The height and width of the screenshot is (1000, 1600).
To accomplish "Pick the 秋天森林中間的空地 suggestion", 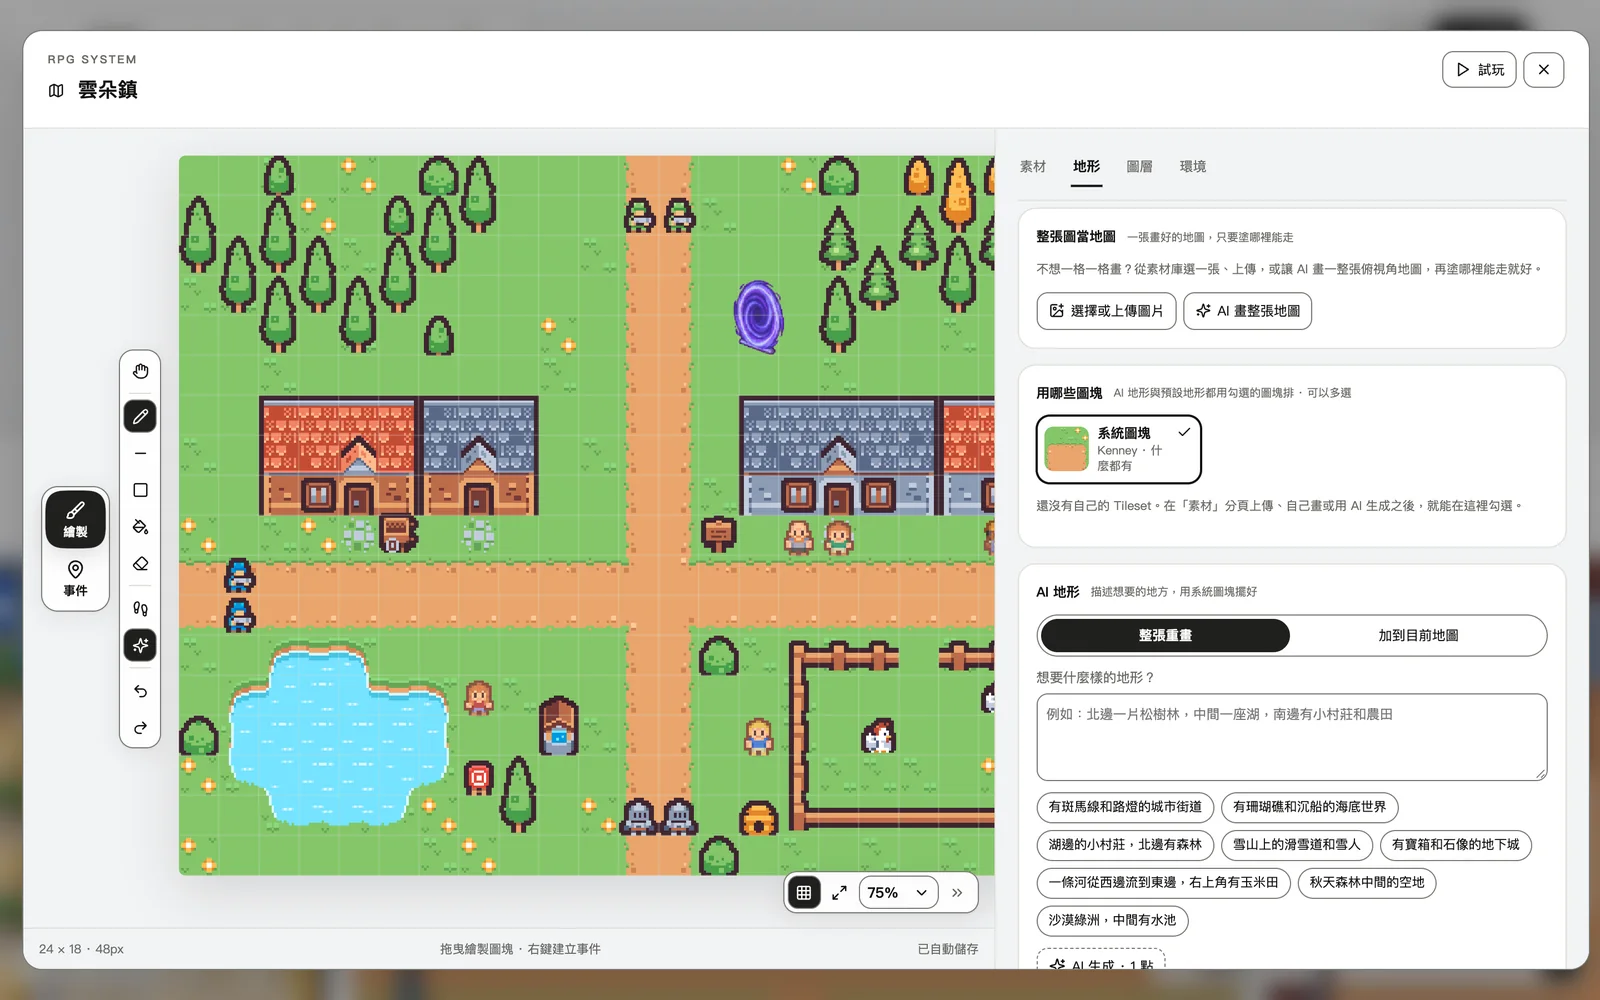I will pyautogui.click(x=1367, y=883).
